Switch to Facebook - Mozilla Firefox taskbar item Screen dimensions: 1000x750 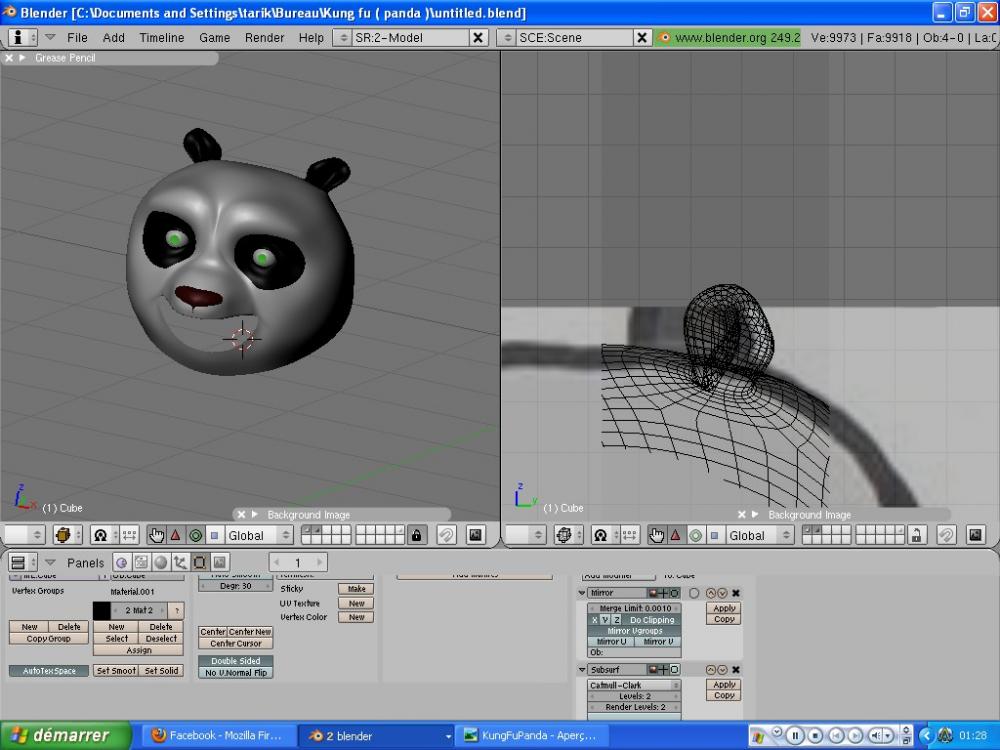point(220,735)
